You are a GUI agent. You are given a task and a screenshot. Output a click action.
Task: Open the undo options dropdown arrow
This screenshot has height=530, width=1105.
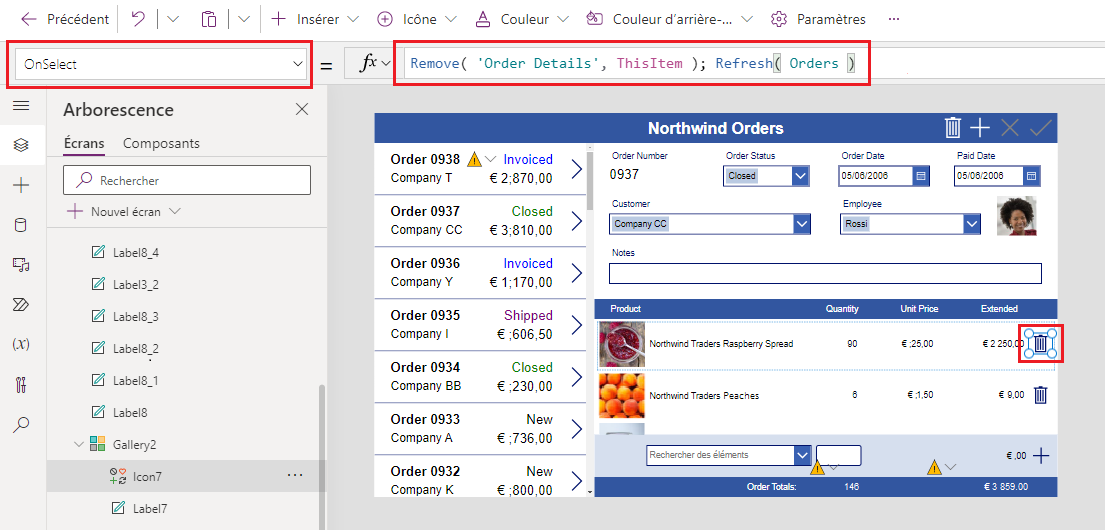point(173,20)
